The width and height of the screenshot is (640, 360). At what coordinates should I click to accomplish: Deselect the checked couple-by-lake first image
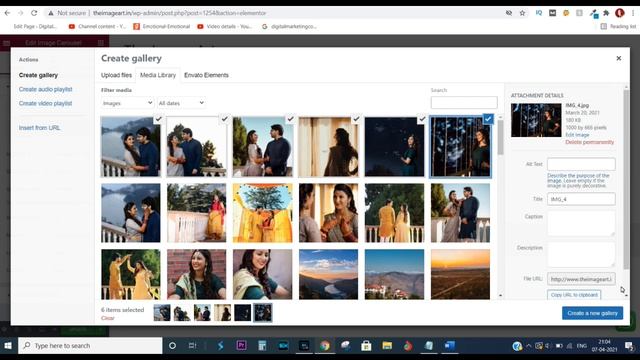[158, 119]
